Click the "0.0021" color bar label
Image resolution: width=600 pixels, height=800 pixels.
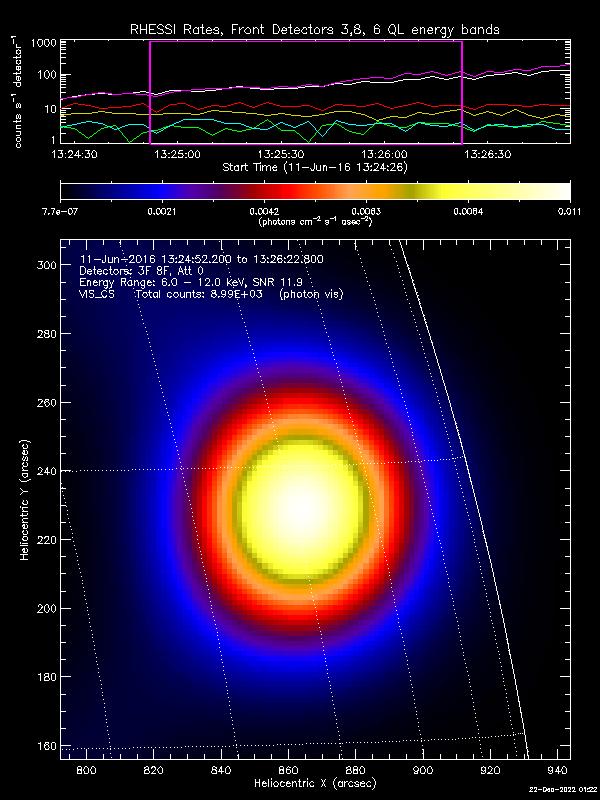coord(162,213)
